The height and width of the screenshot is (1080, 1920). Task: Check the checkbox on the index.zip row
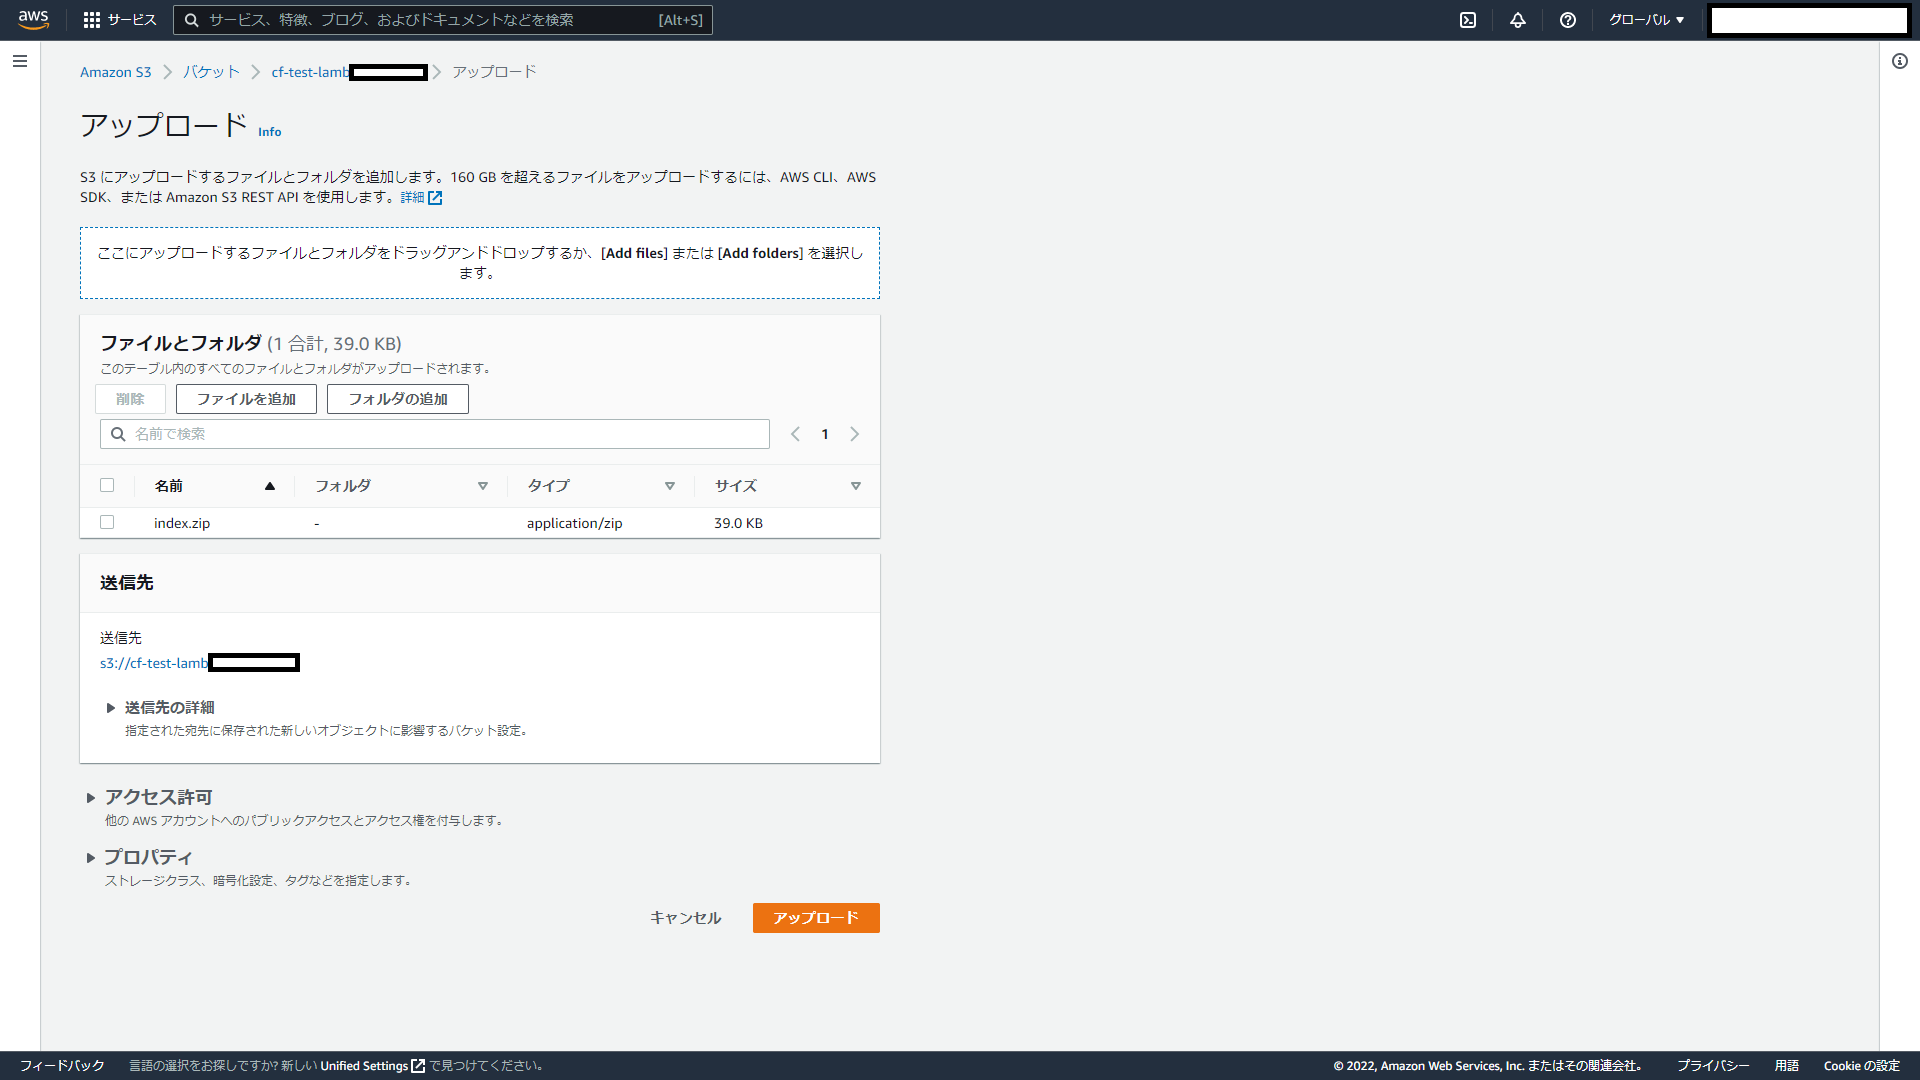point(107,522)
